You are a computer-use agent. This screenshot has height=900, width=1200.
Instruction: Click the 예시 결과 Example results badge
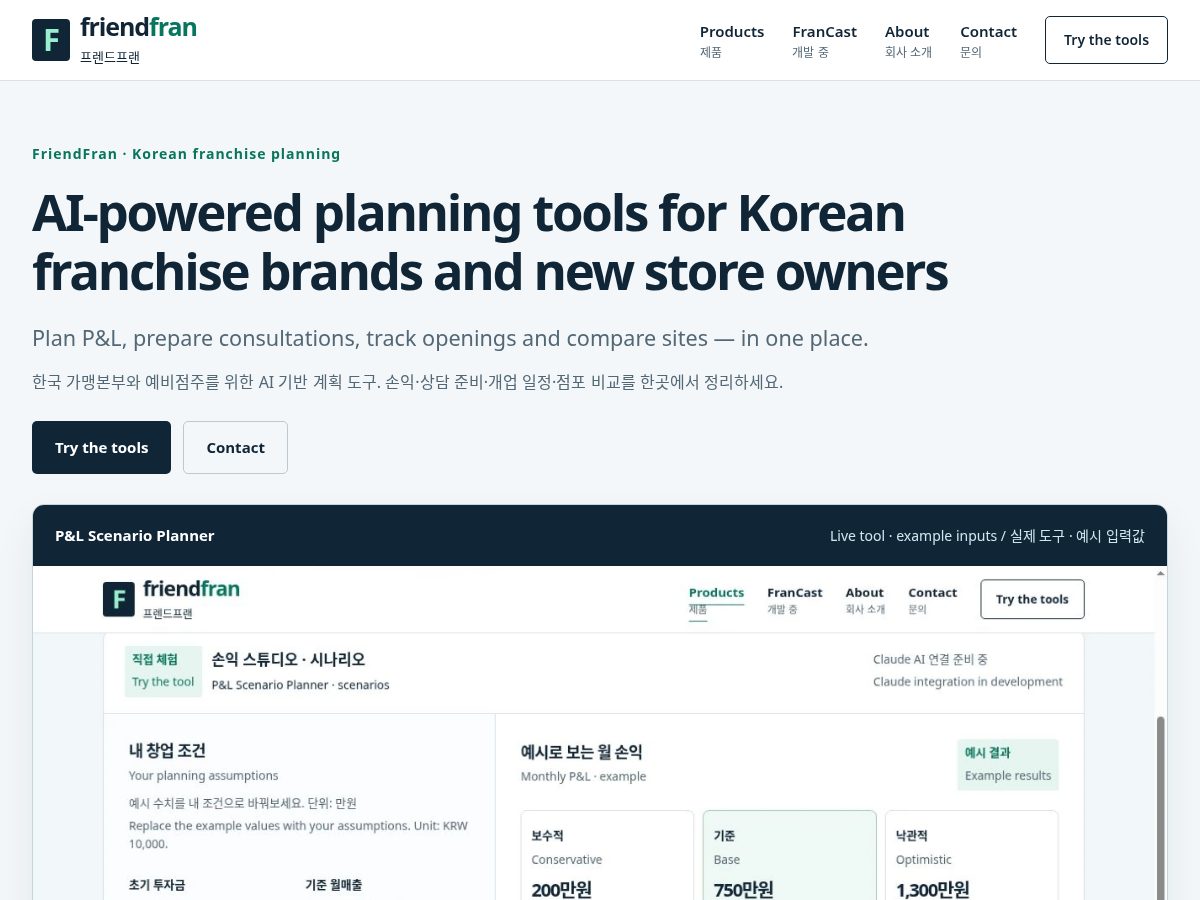coord(1007,764)
